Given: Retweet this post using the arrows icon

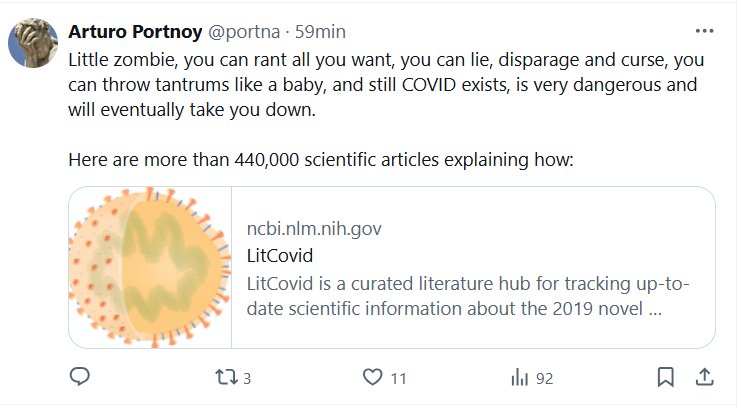Looking at the screenshot, I should (226, 377).
